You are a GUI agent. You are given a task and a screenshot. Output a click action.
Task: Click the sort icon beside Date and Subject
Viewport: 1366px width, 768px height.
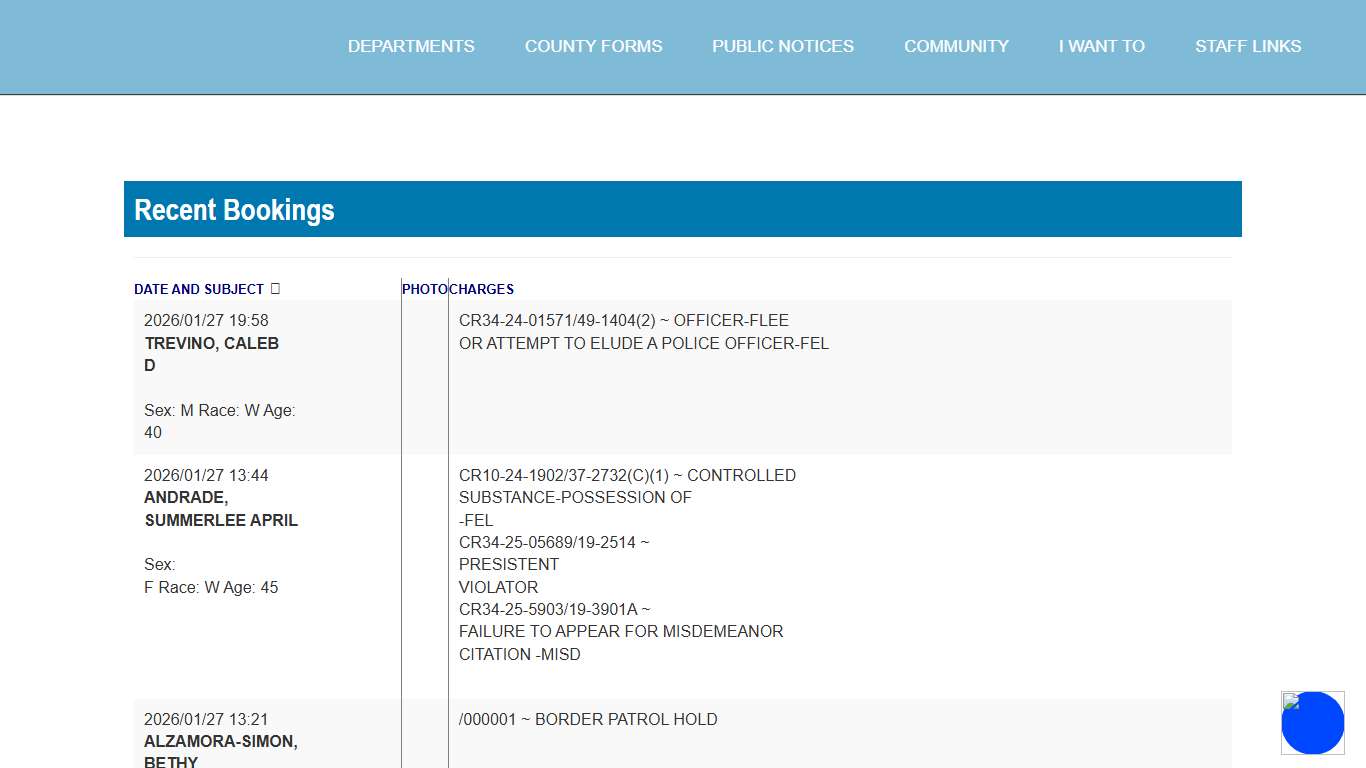point(275,289)
